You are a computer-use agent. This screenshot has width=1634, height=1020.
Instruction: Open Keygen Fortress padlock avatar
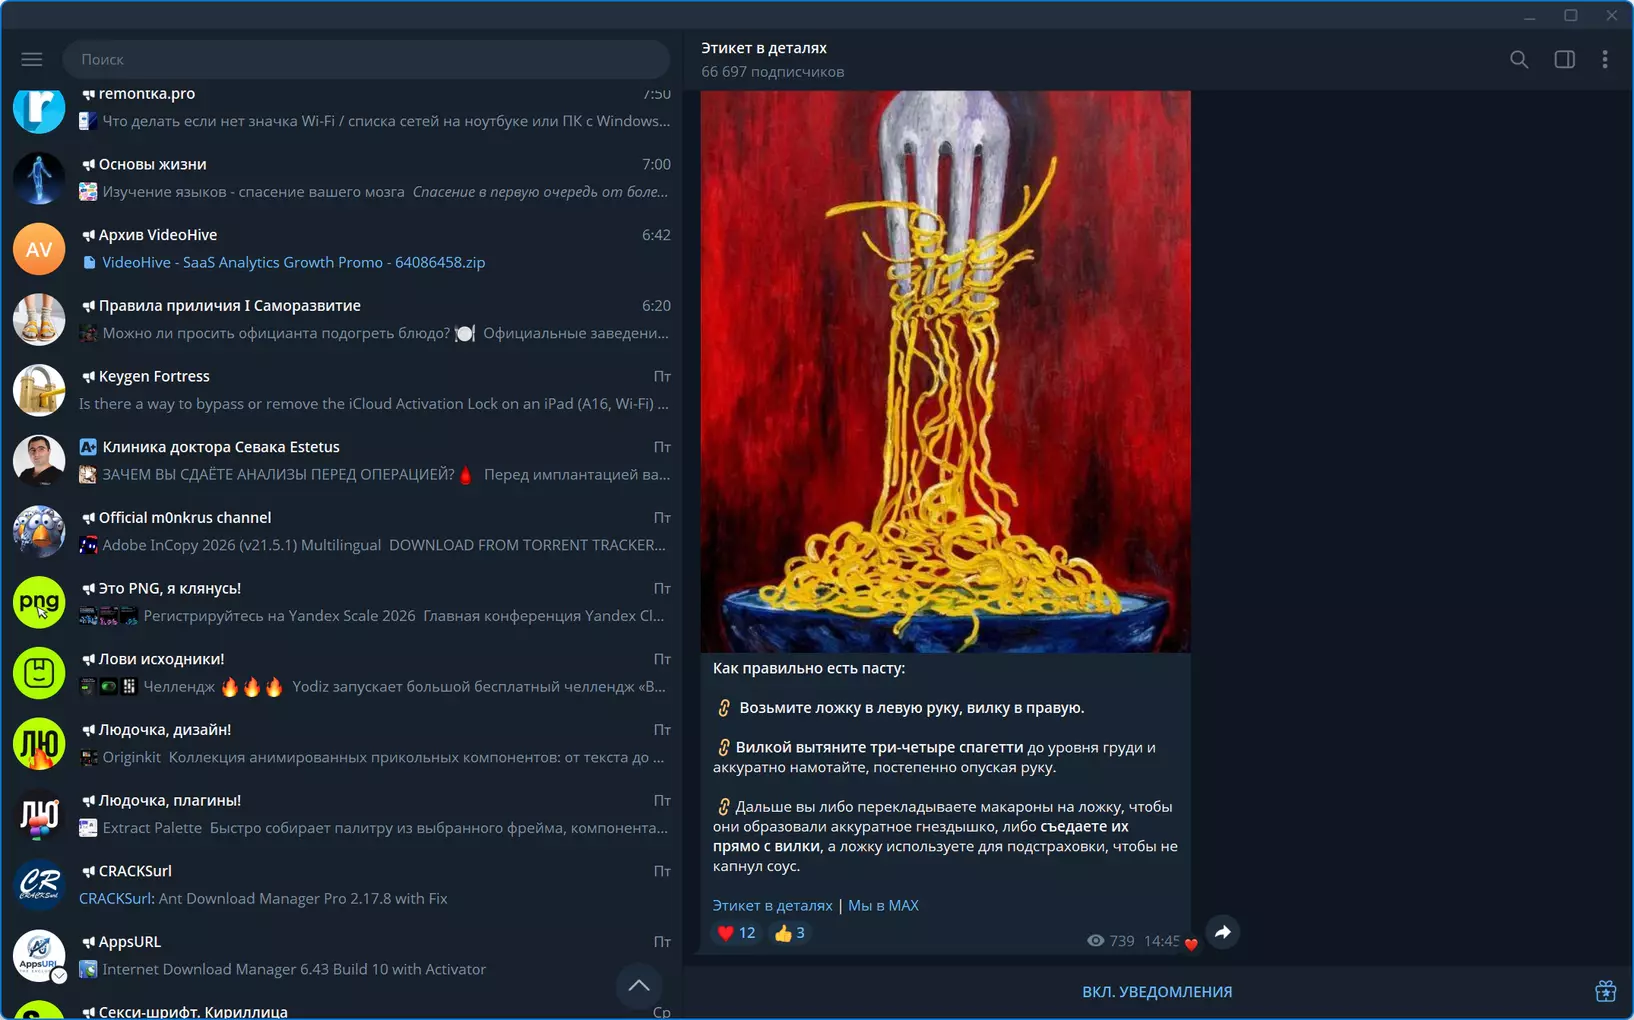pyautogui.click(x=39, y=390)
